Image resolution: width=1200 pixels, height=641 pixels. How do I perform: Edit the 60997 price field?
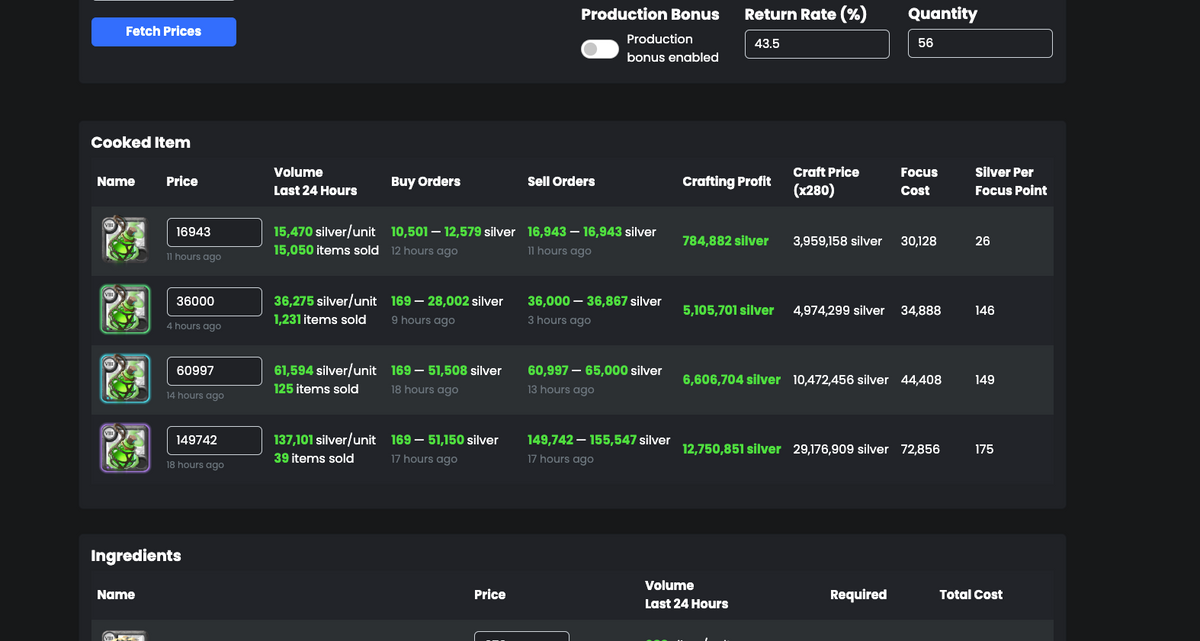214,371
